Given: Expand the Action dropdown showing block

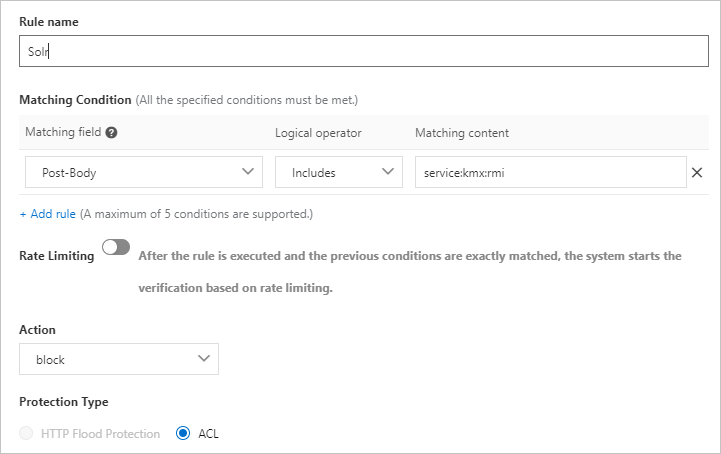Looking at the screenshot, I should point(118,359).
